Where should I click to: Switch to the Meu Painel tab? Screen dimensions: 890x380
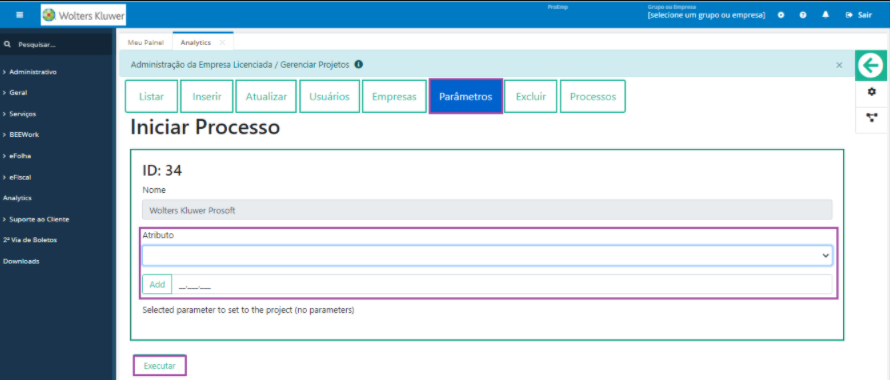pyautogui.click(x=146, y=43)
